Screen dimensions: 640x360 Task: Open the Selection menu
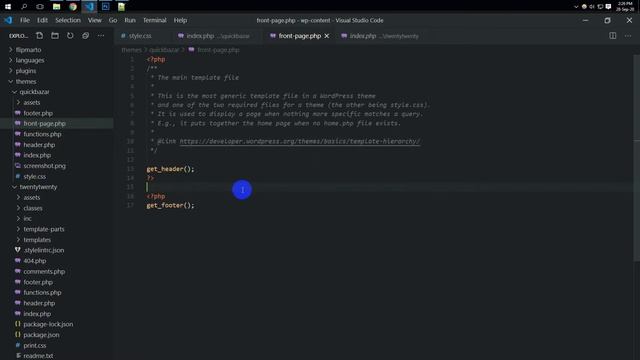click(x=68, y=20)
